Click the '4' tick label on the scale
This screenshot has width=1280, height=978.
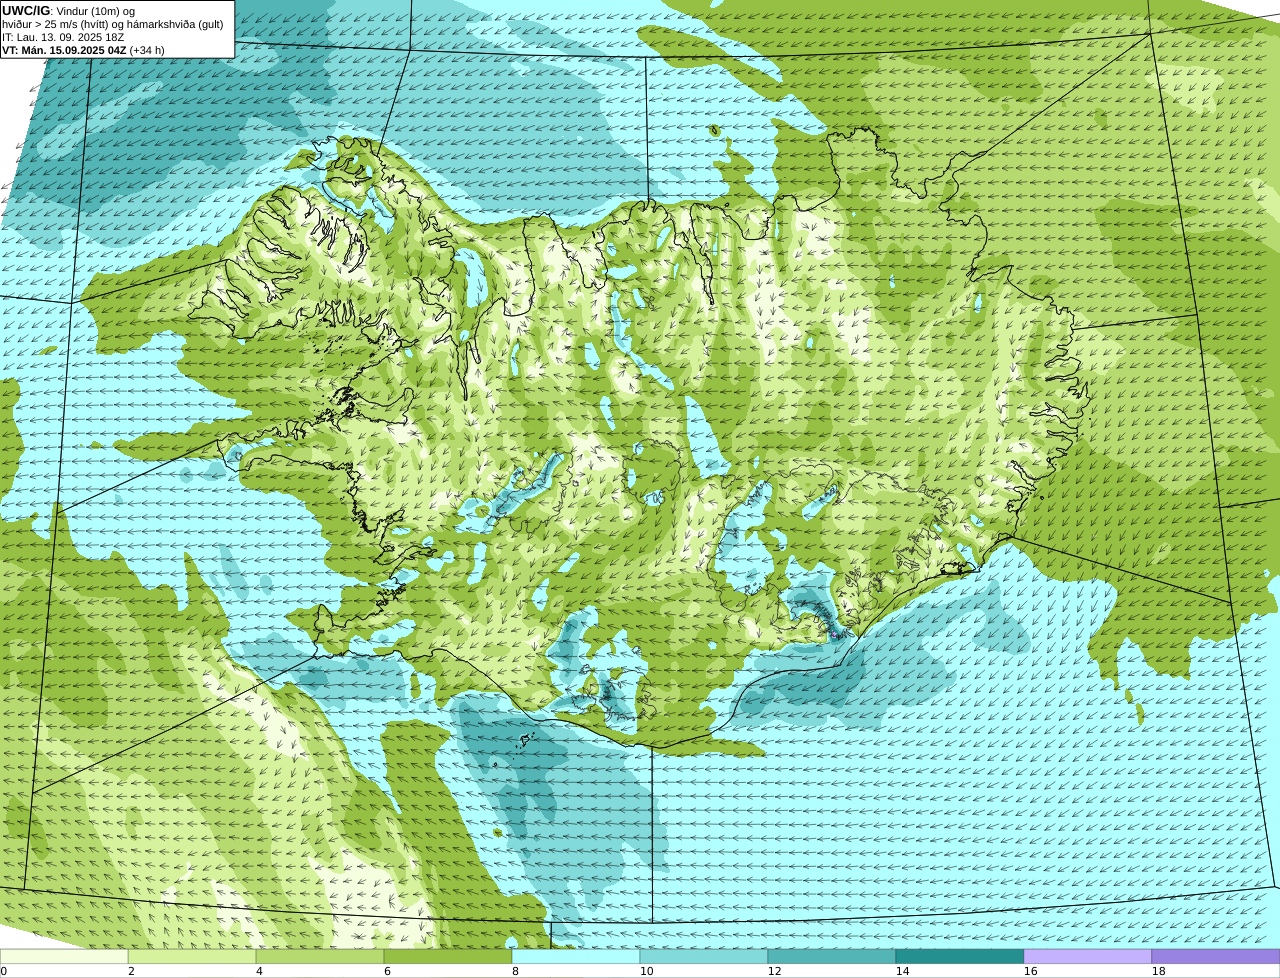click(259, 971)
